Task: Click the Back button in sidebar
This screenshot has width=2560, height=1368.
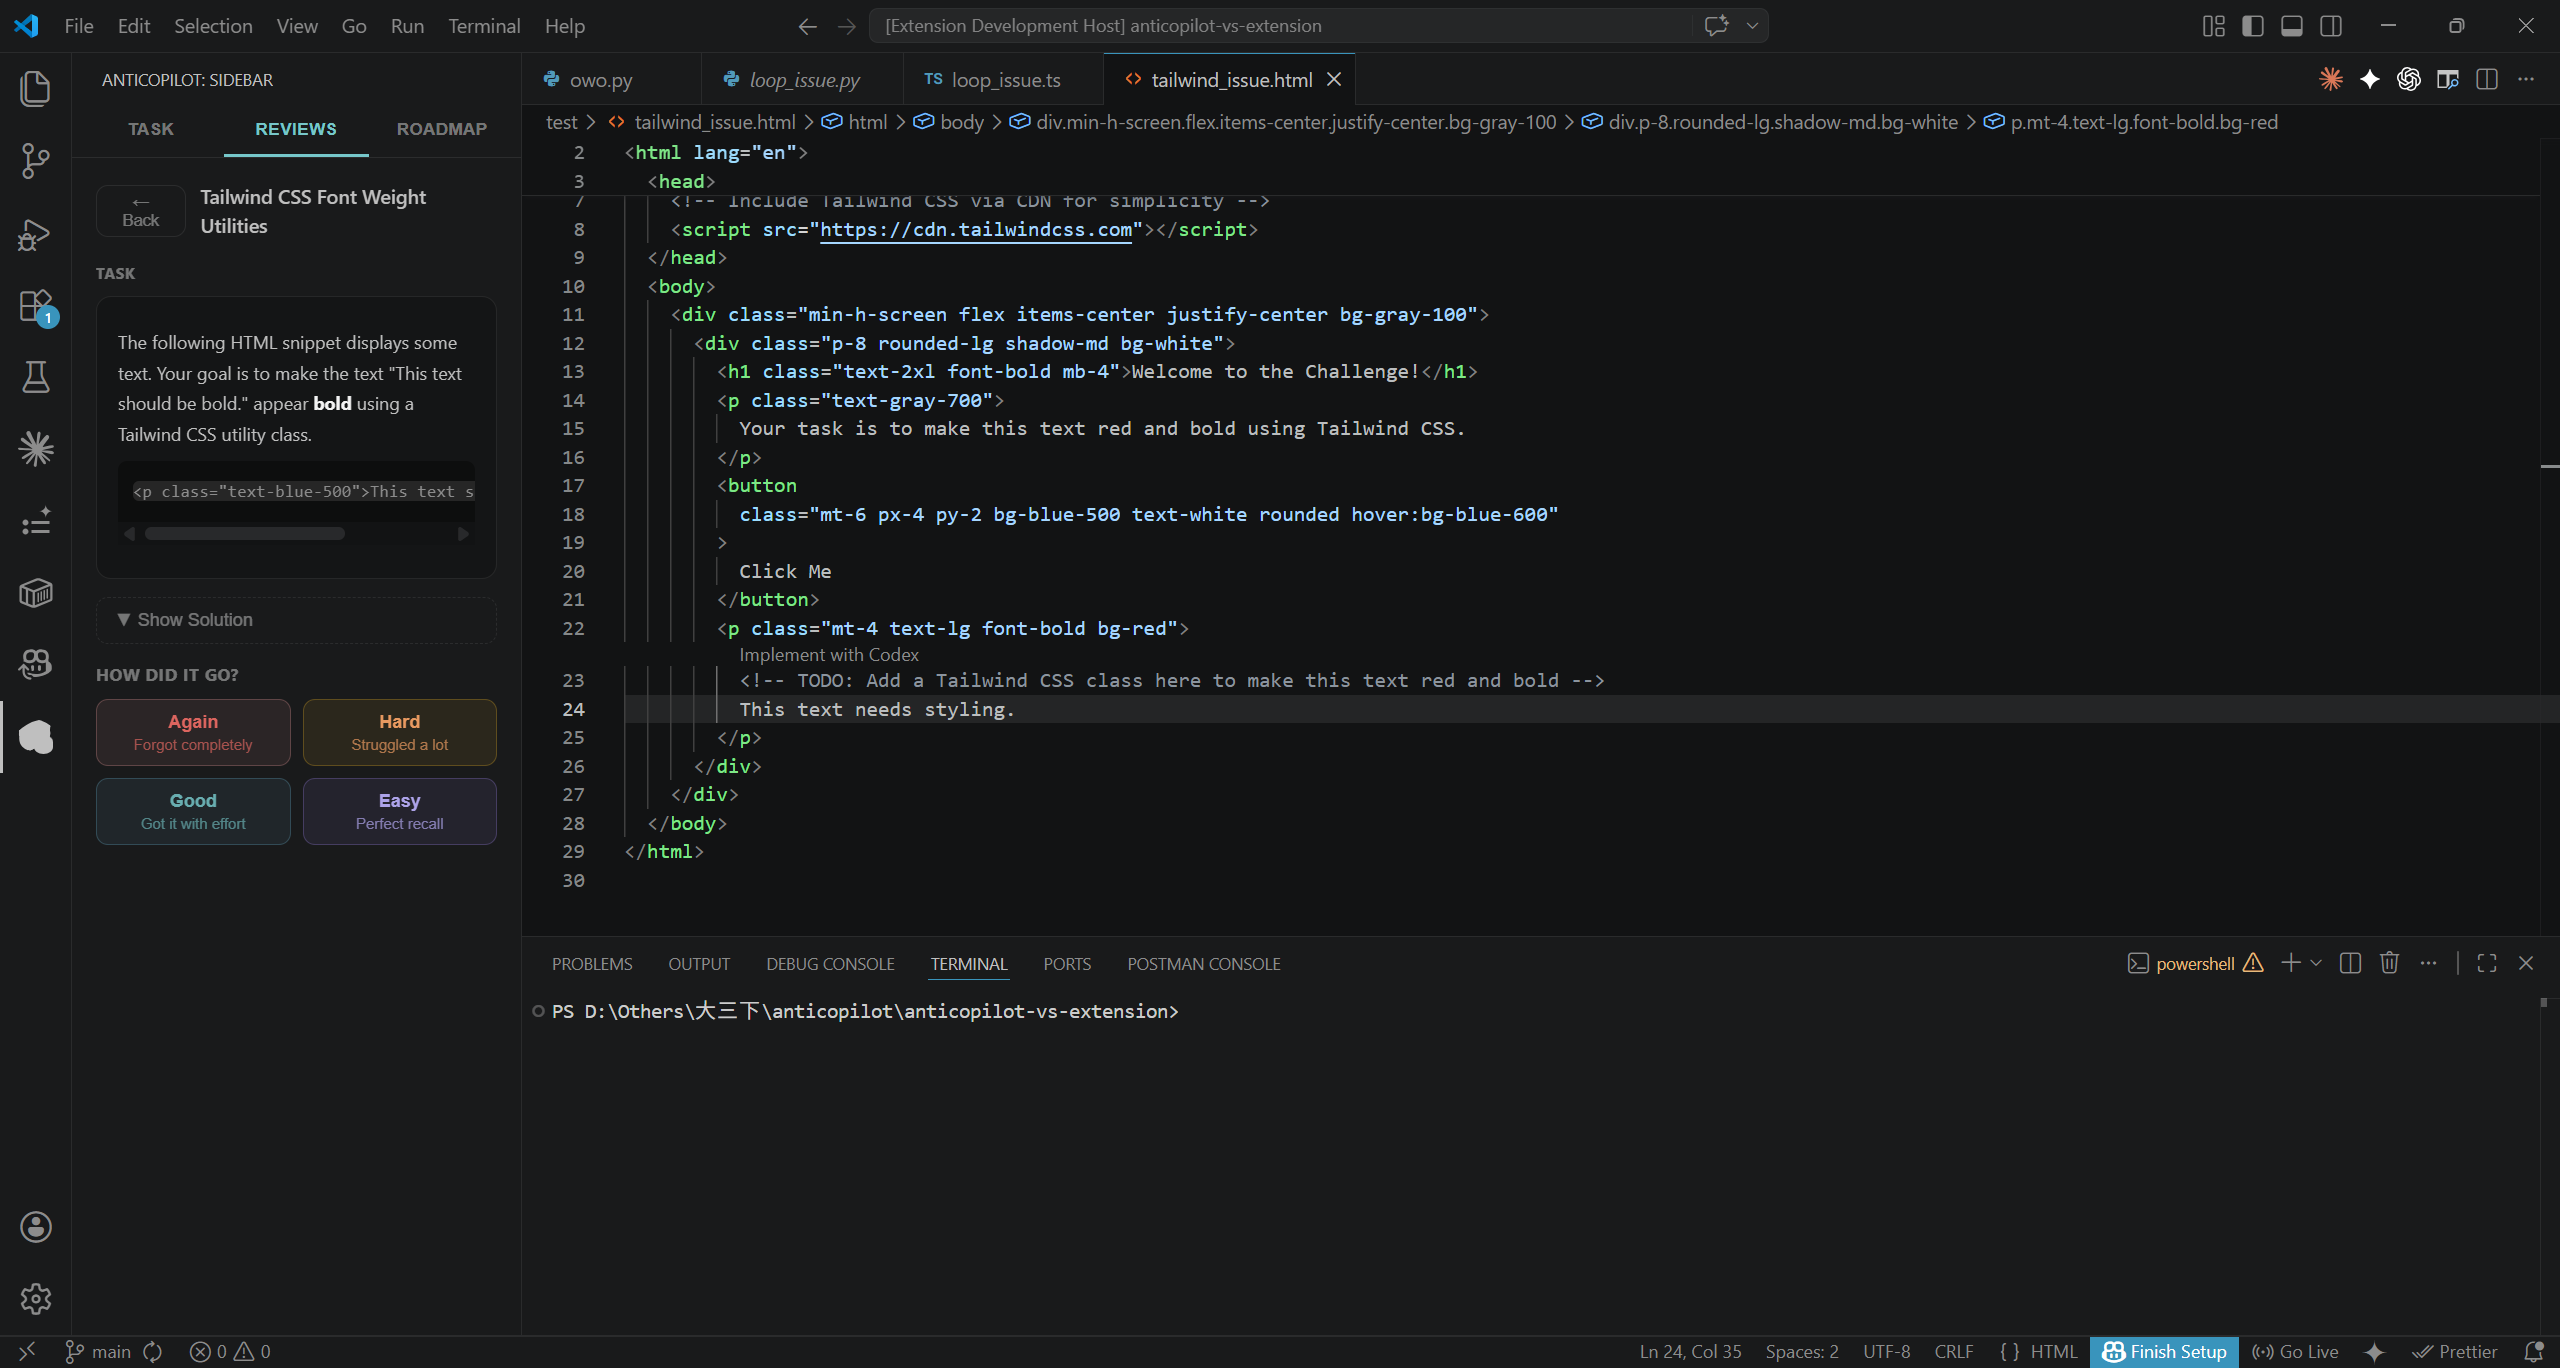Action: click(141, 211)
